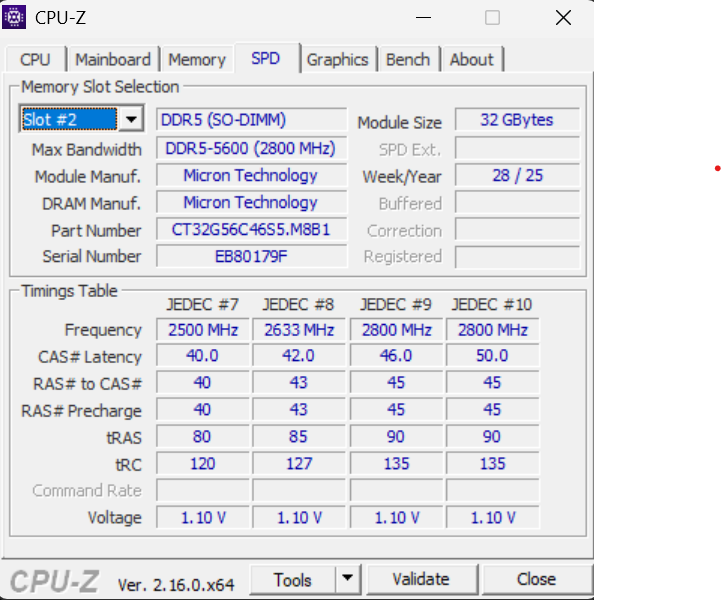
Task: Click the CAS# Latency 42.0 cell
Action: (x=299, y=355)
